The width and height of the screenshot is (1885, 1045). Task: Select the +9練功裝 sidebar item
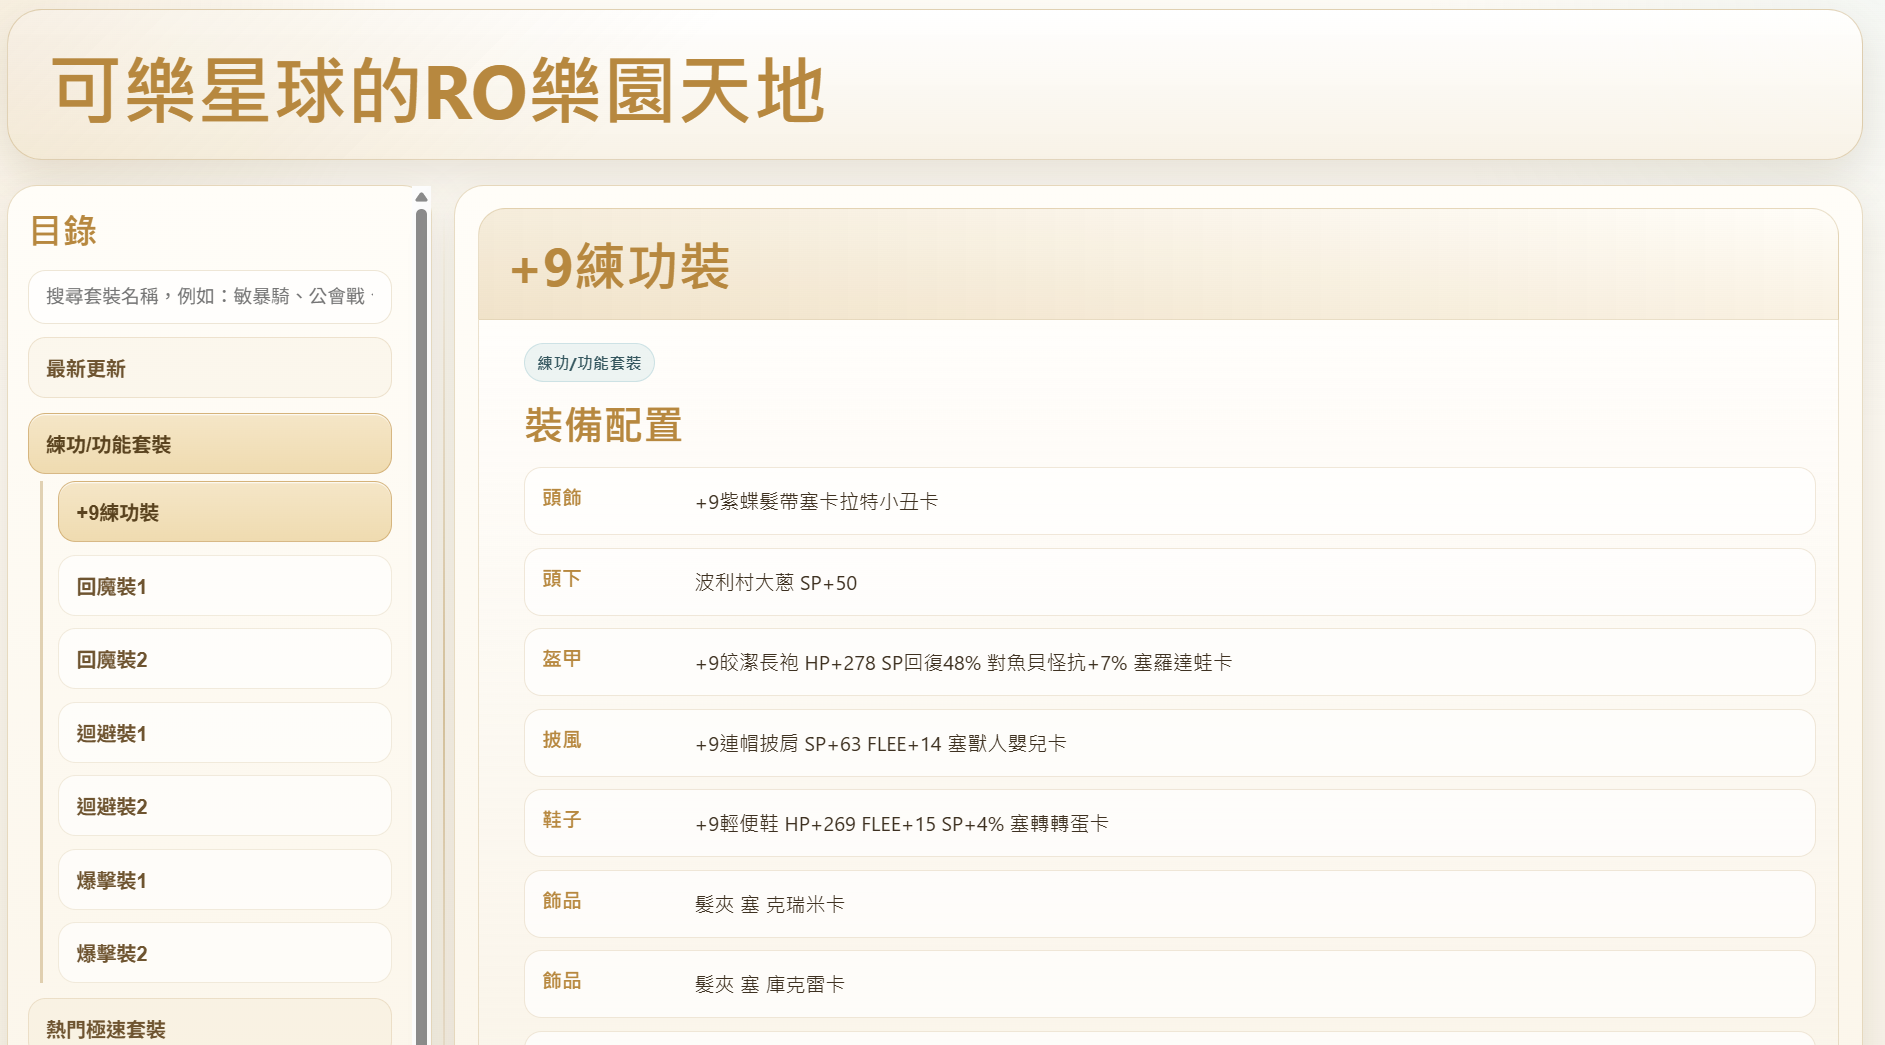[x=224, y=512]
